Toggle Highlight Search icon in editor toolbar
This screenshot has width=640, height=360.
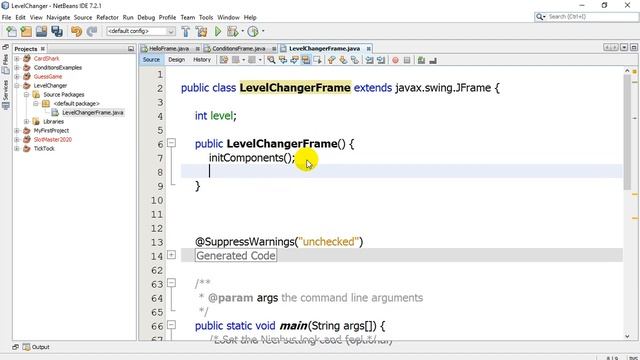tap(306, 60)
